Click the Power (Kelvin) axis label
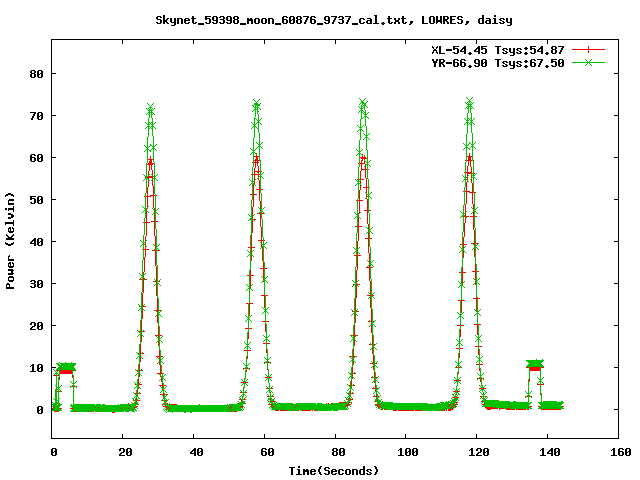The image size is (640, 480). [x=10, y=241]
